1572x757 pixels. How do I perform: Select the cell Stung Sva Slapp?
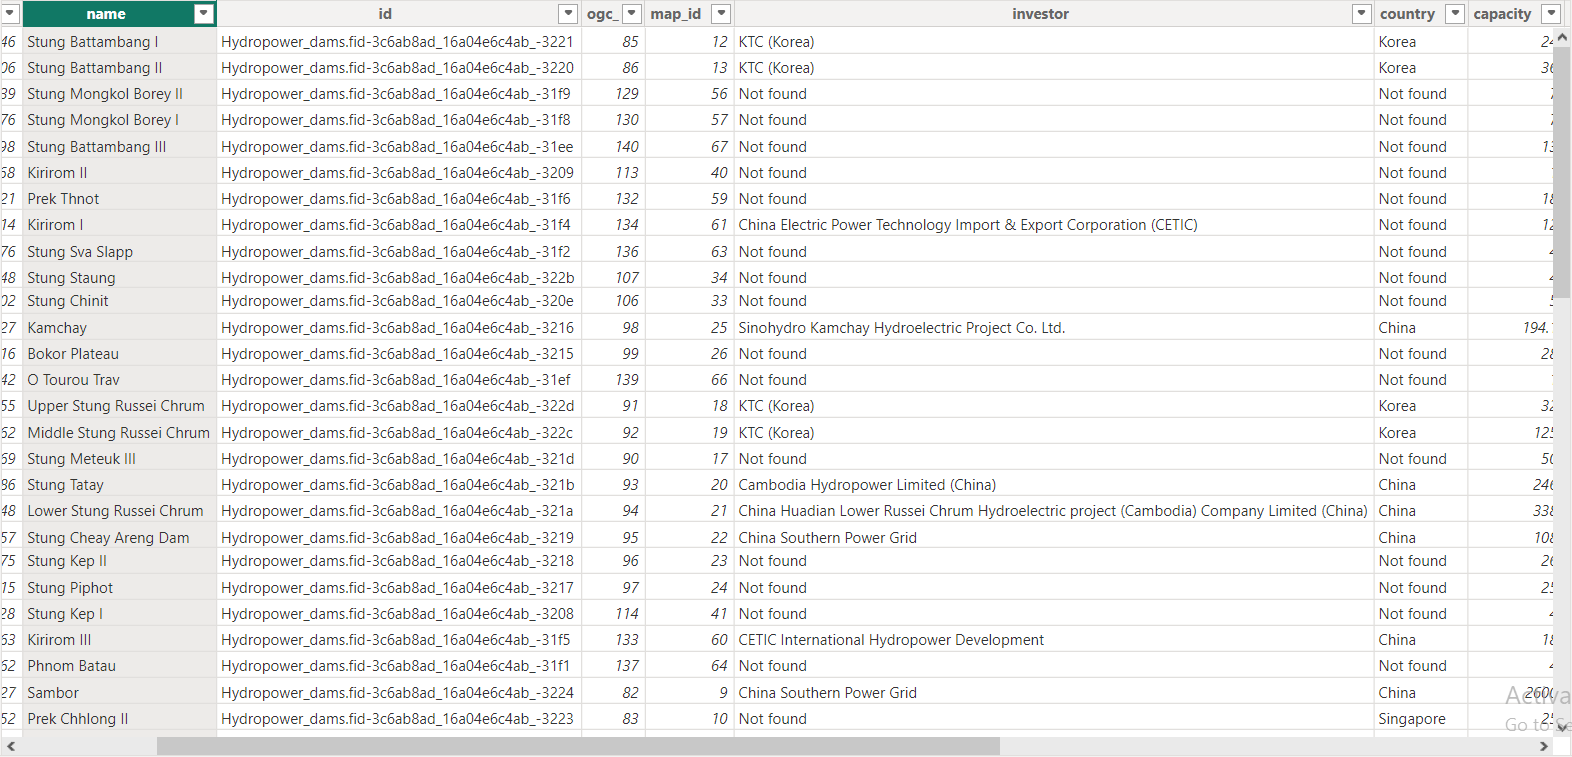(119, 252)
